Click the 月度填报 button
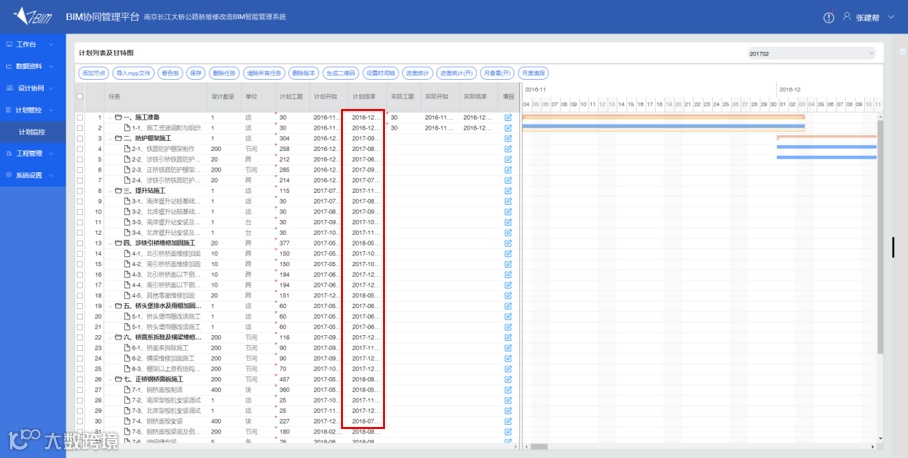This screenshot has height=458, width=908. tap(533, 74)
